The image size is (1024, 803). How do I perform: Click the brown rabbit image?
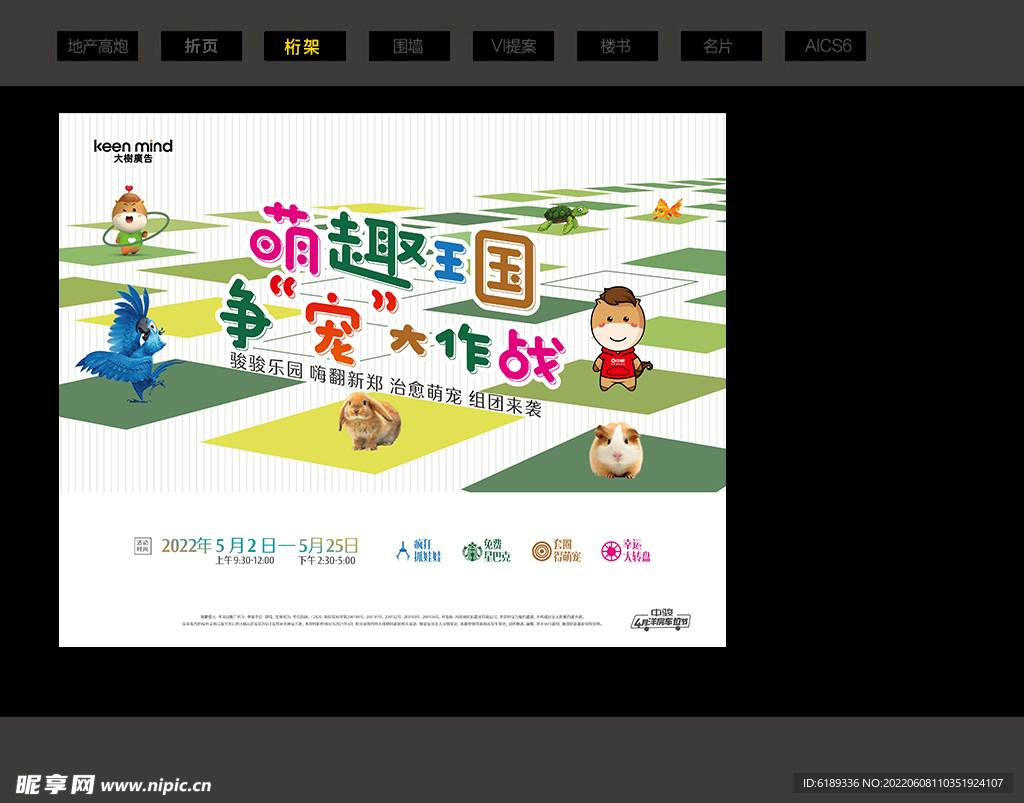pos(370,420)
